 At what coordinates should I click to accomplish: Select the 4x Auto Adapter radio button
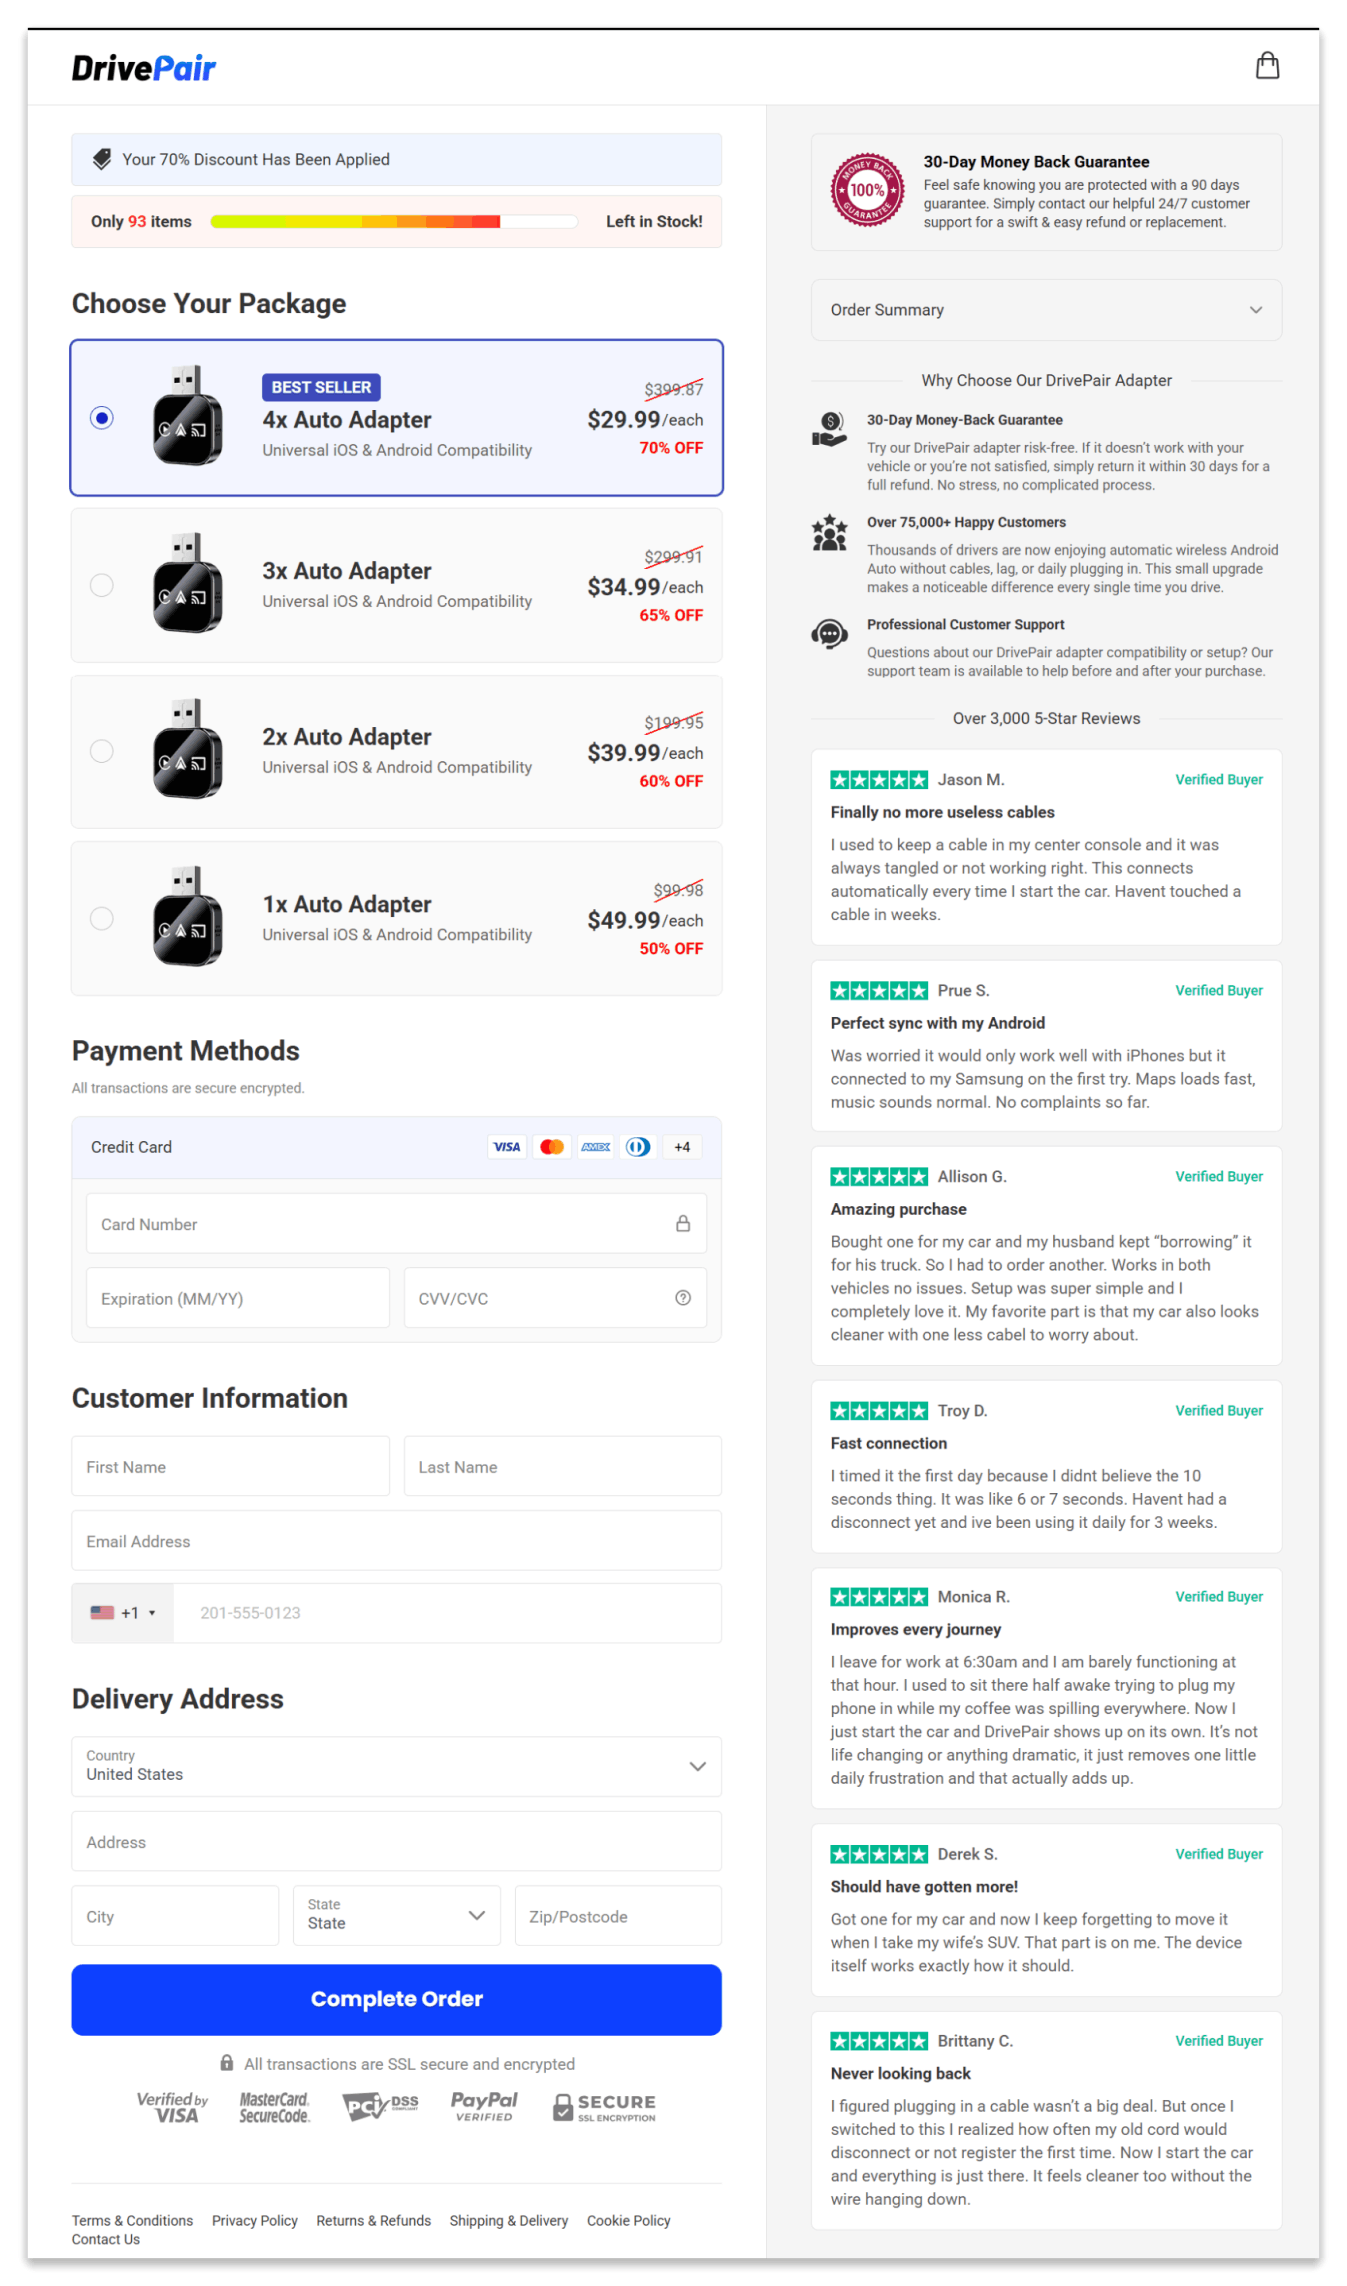102,417
